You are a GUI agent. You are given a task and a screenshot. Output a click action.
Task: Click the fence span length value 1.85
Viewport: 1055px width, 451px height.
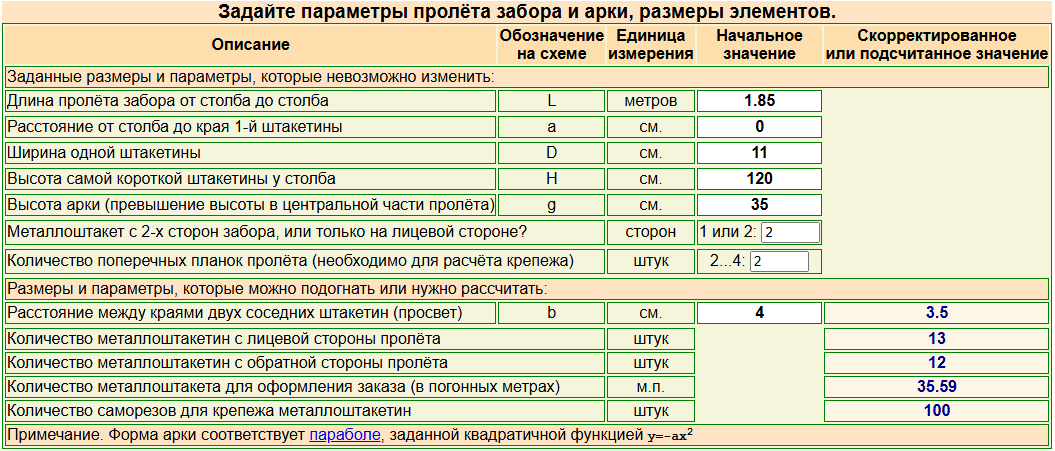tap(760, 101)
